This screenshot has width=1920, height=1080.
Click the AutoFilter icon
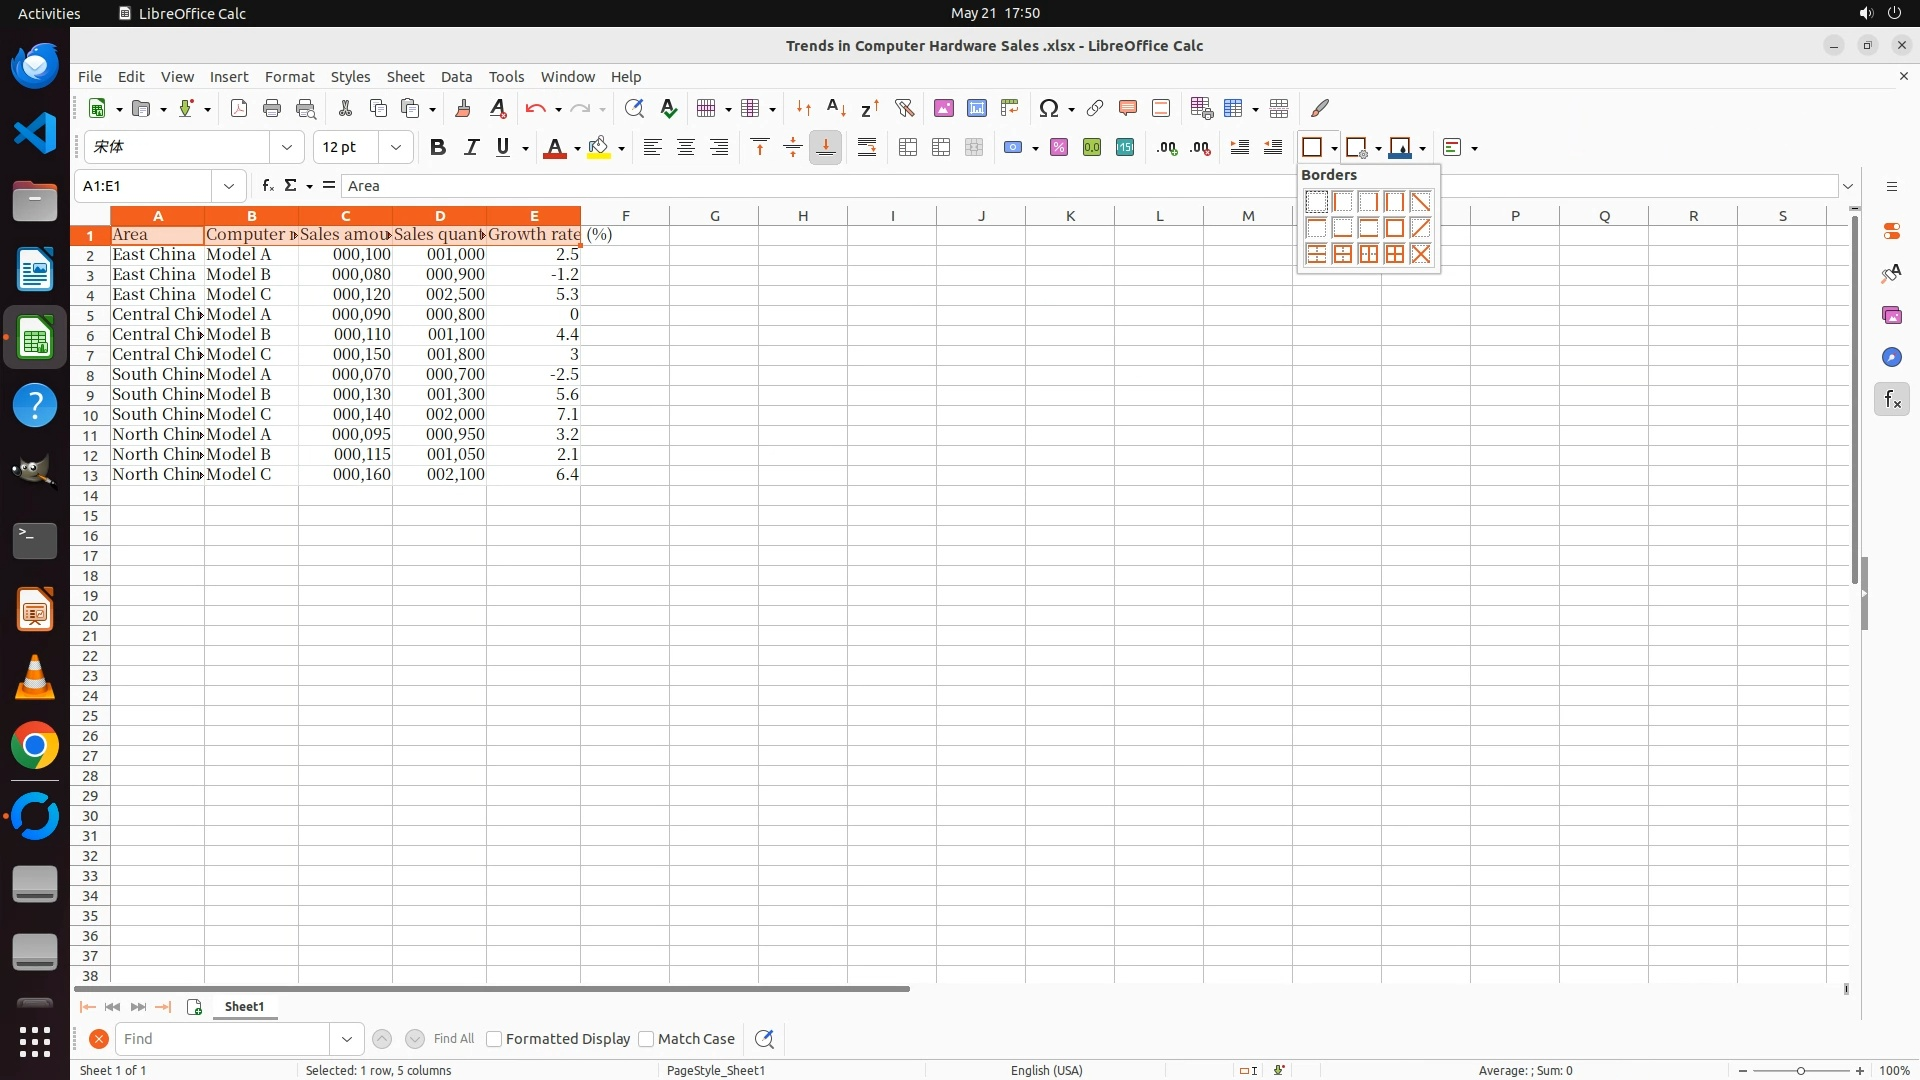tap(904, 108)
